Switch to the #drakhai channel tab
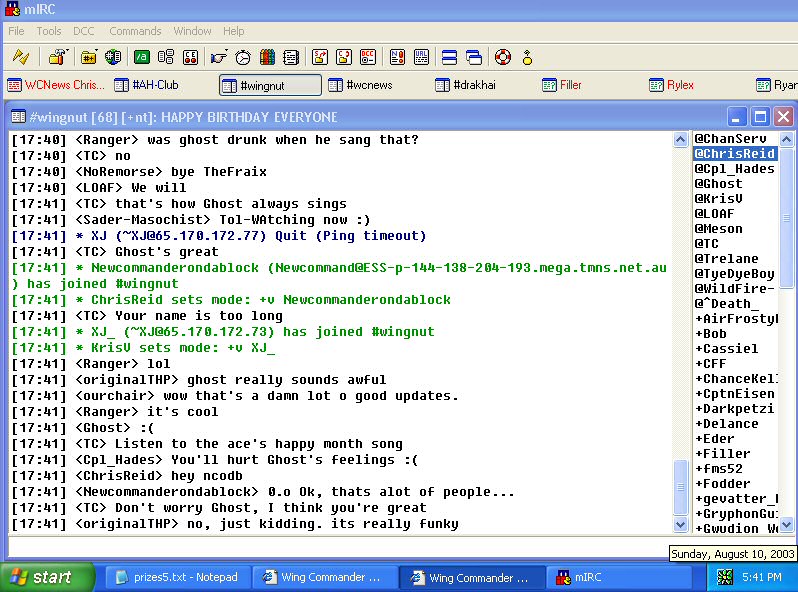This screenshot has width=798, height=592. coord(472,85)
